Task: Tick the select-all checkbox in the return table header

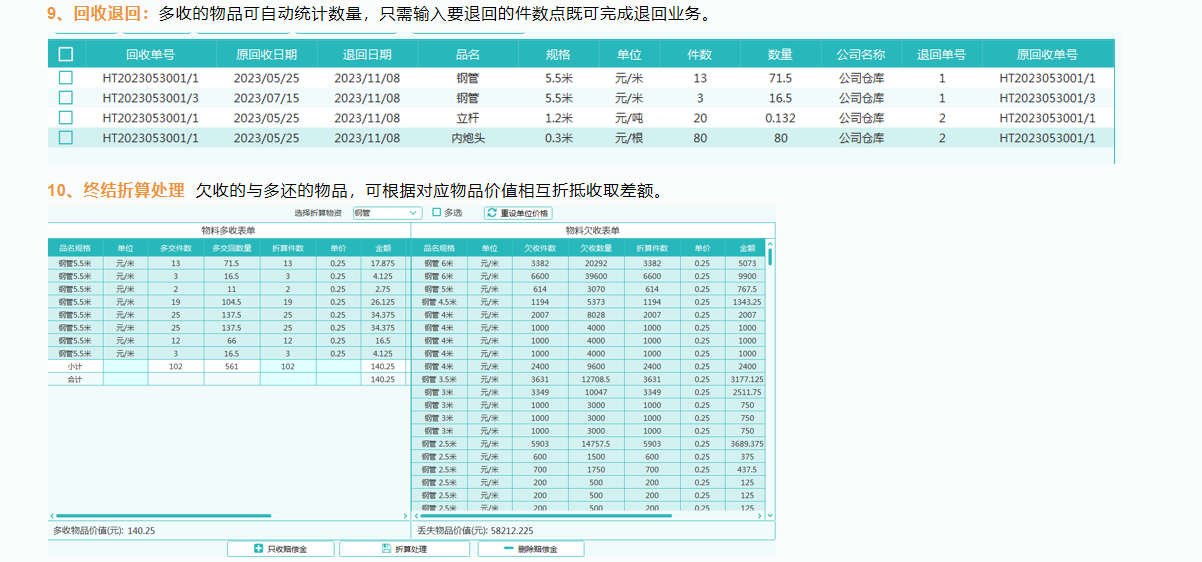Action: coord(66,55)
